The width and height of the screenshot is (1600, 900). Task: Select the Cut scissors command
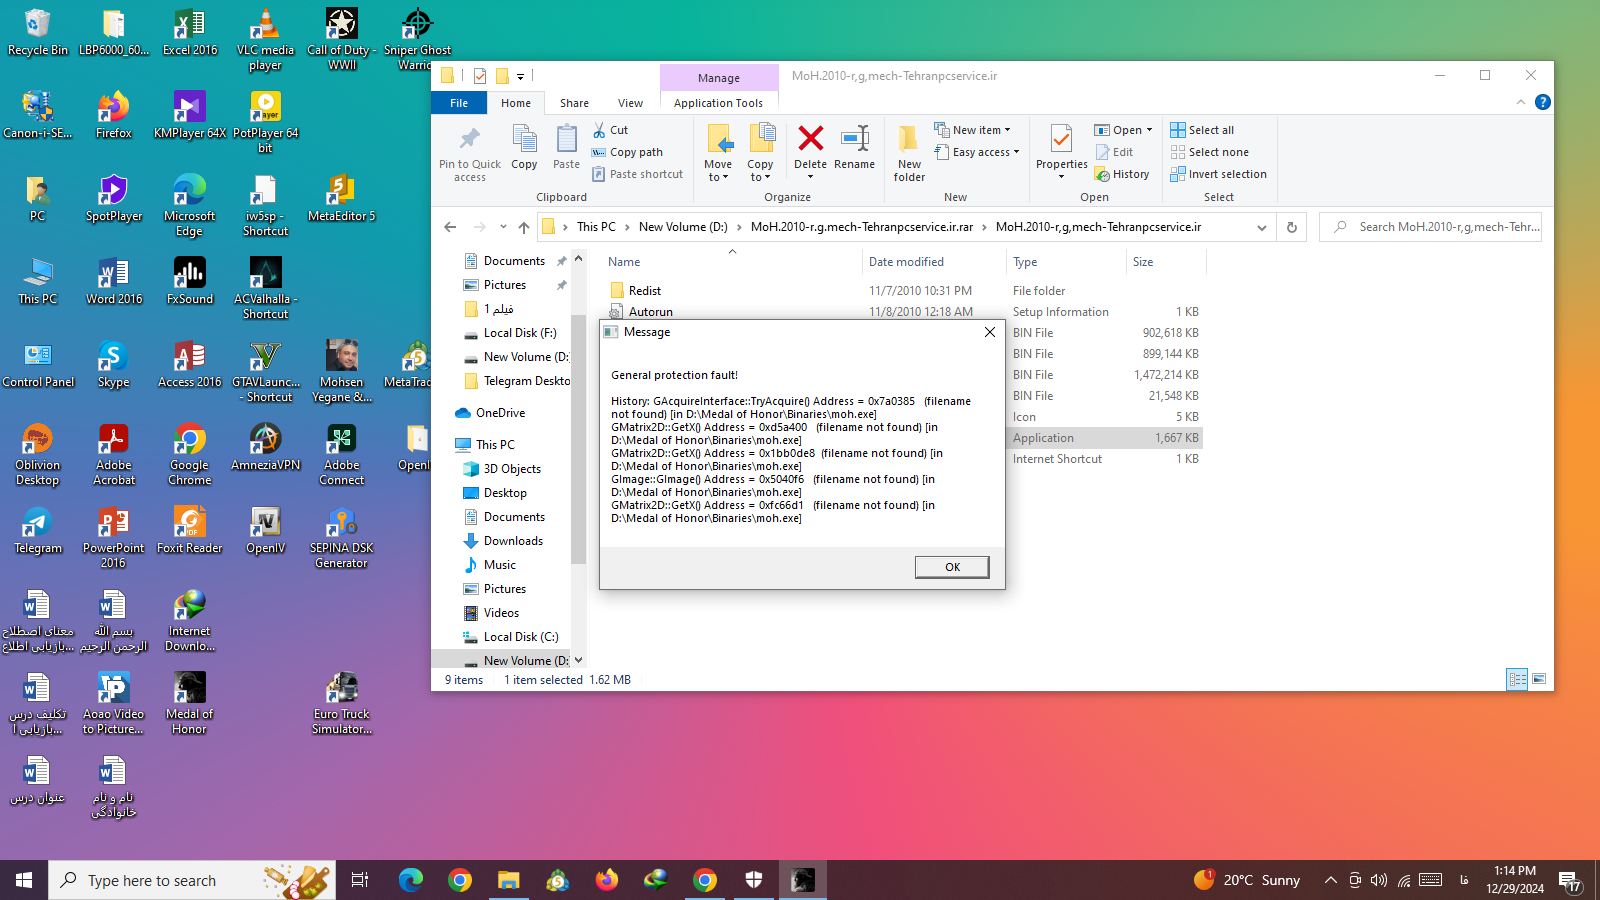[x=610, y=130]
